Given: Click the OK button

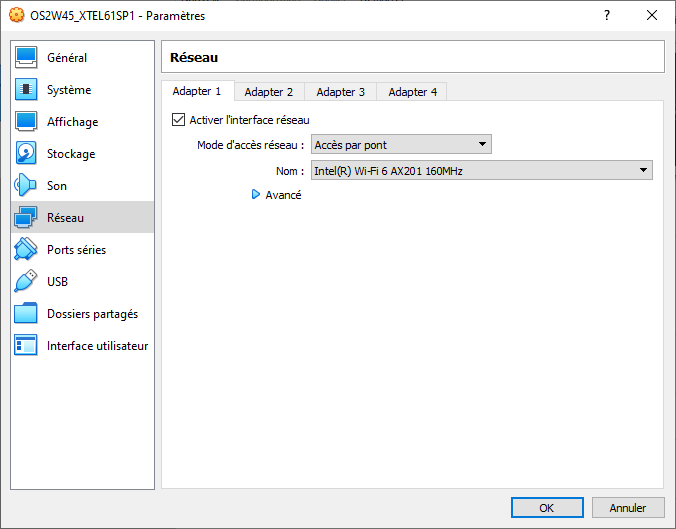Looking at the screenshot, I should point(547,508).
